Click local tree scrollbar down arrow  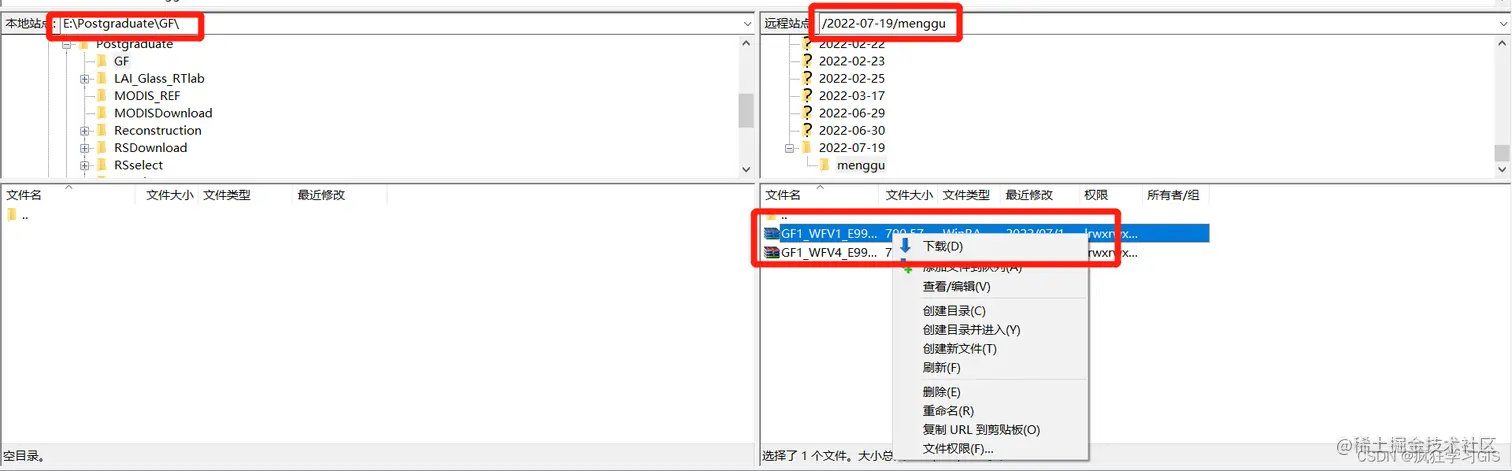tap(746, 170)
